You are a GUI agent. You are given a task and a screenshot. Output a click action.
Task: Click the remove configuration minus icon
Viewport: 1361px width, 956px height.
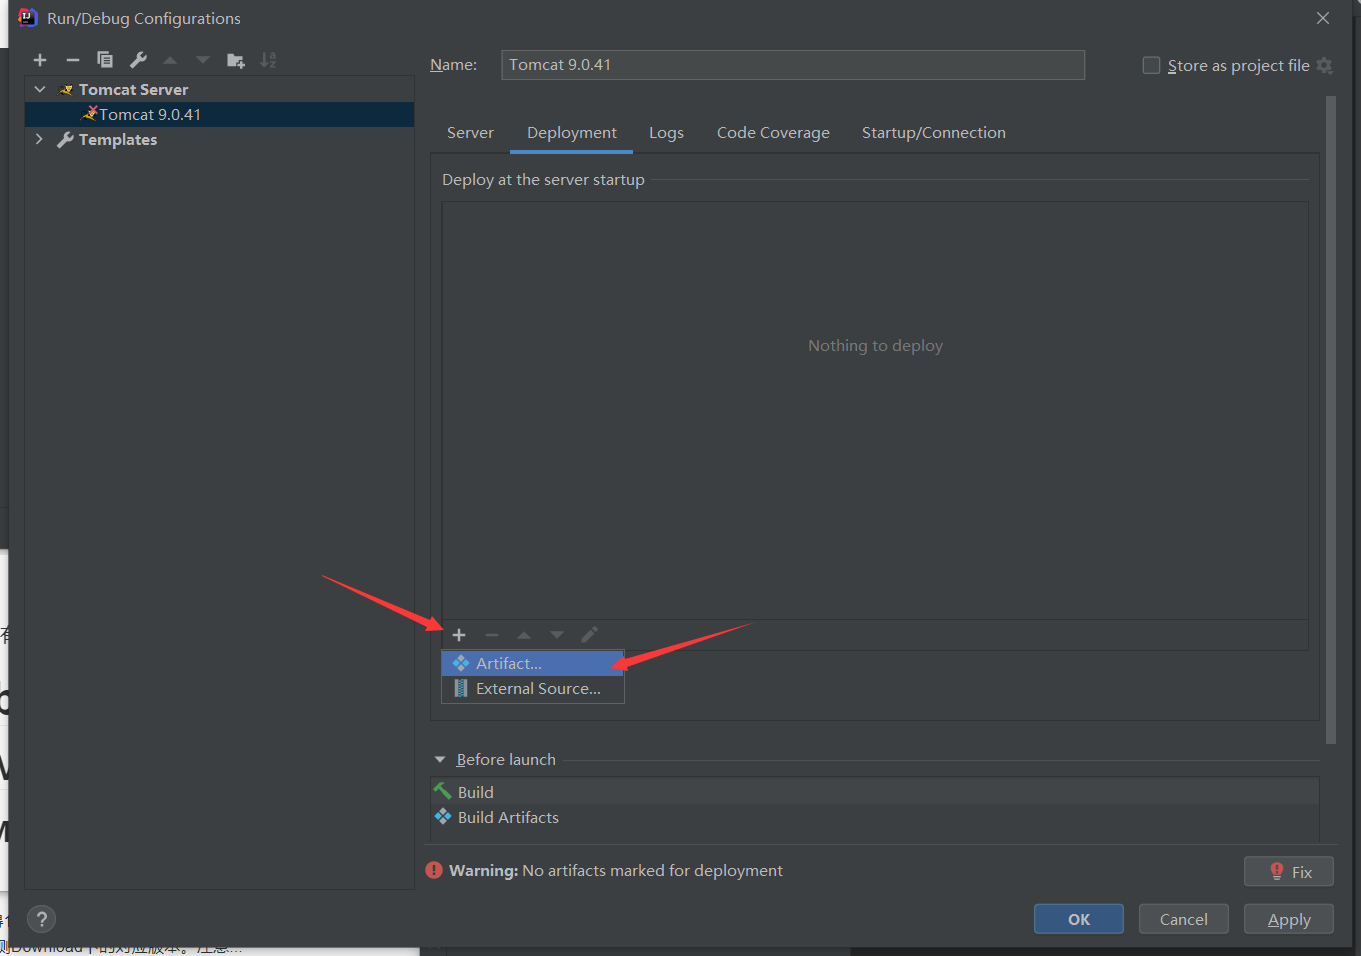72,60
